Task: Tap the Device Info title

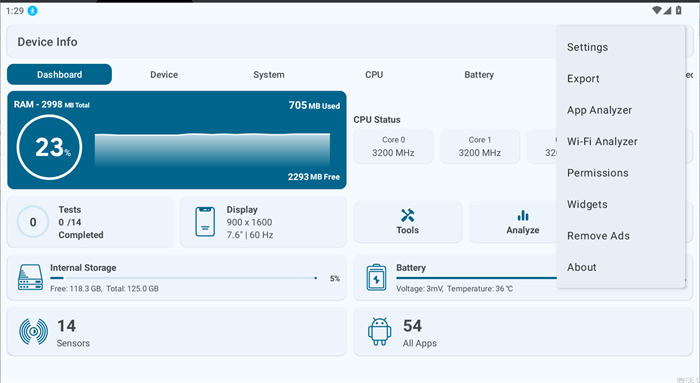Action: click(47, 42)
